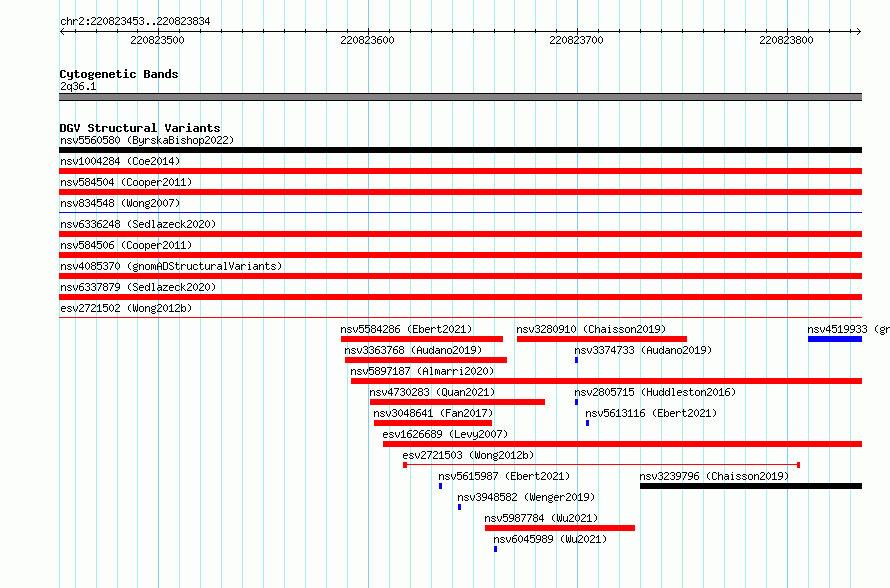Click nsv6336248 (Sedlazeck2020) label
Viewport: 890px width, 588px height.
pos(138,224)
